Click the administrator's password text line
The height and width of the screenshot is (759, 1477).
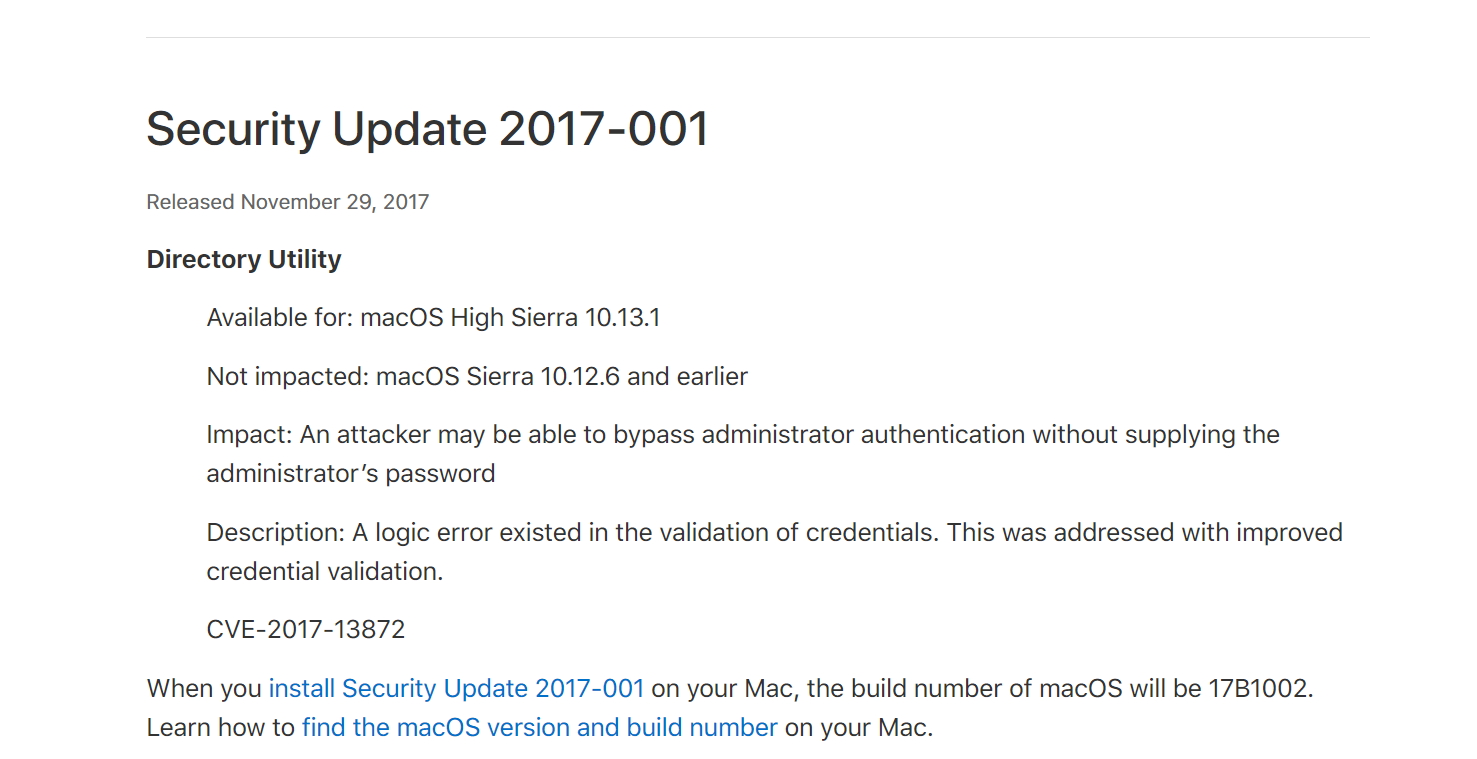coord(350,473)
